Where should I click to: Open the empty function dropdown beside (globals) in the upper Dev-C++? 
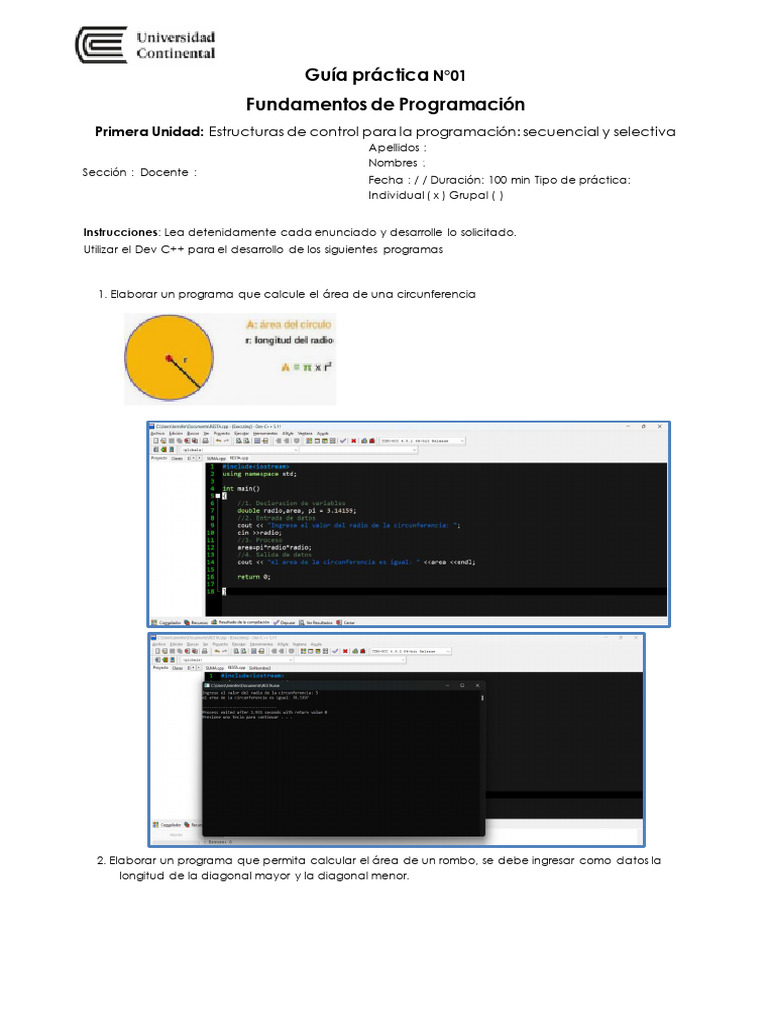click(x=359, y=450)
